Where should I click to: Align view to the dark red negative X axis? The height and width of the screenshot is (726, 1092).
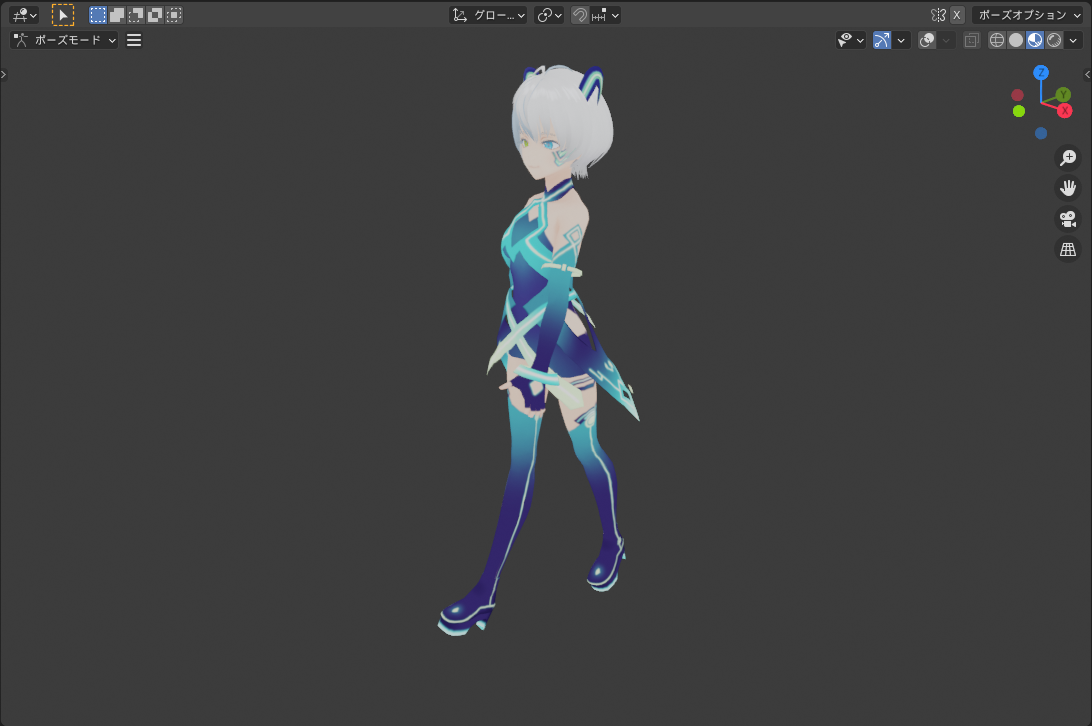point(1017,95)
